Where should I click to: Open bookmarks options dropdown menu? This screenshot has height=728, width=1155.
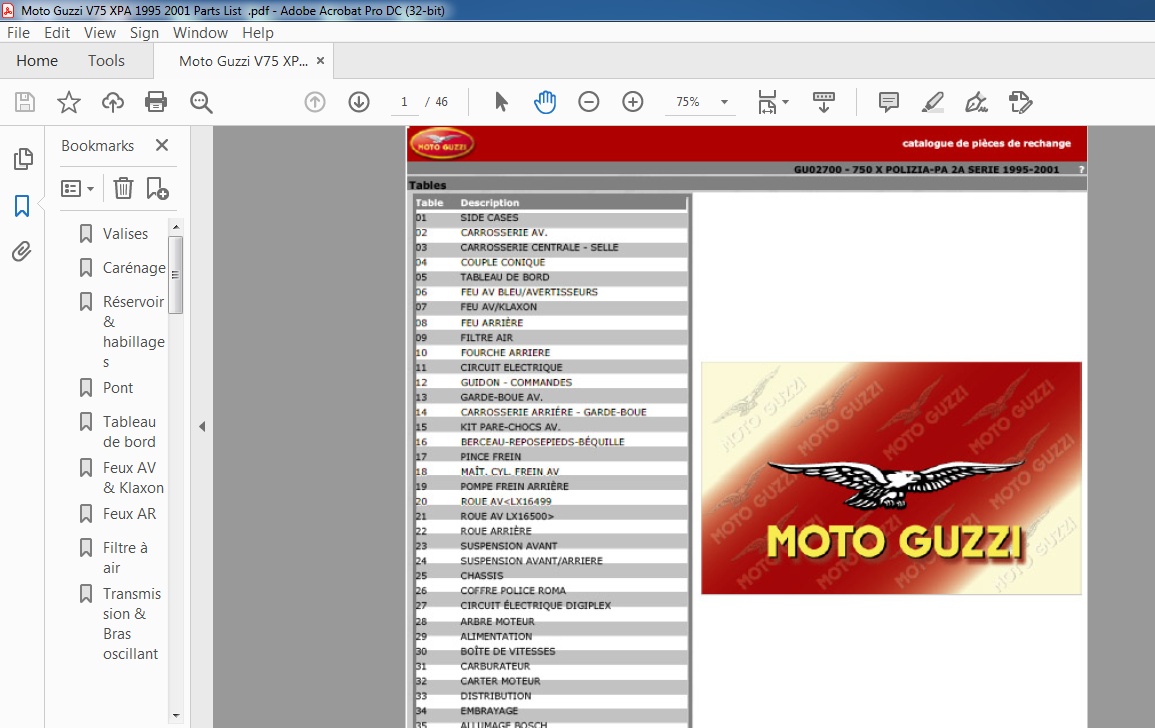[78, 189]
